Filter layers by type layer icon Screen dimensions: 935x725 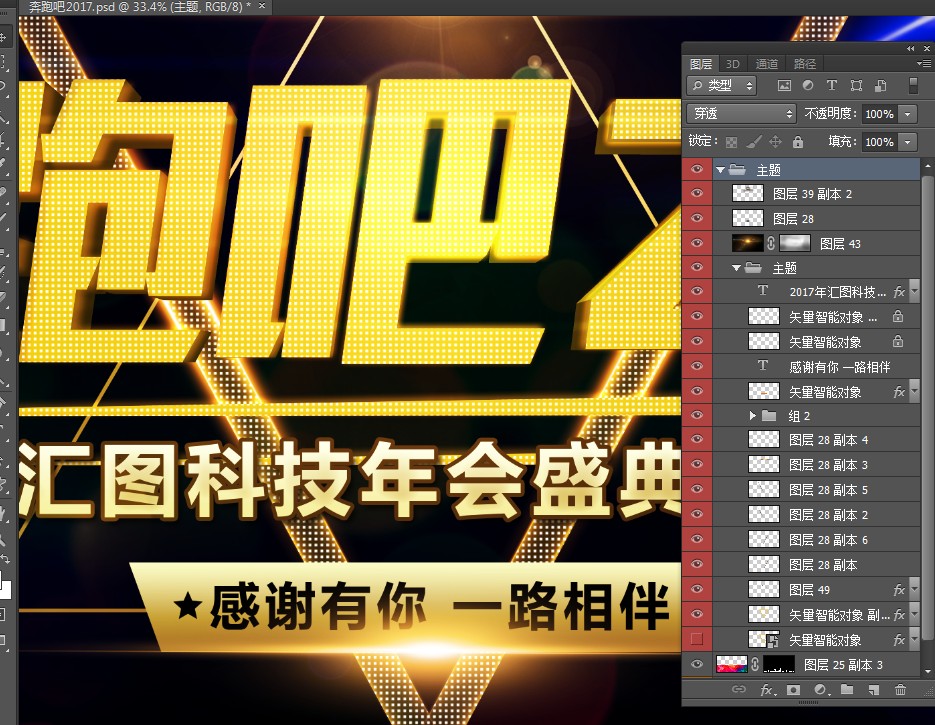click(x=832, y=86)
